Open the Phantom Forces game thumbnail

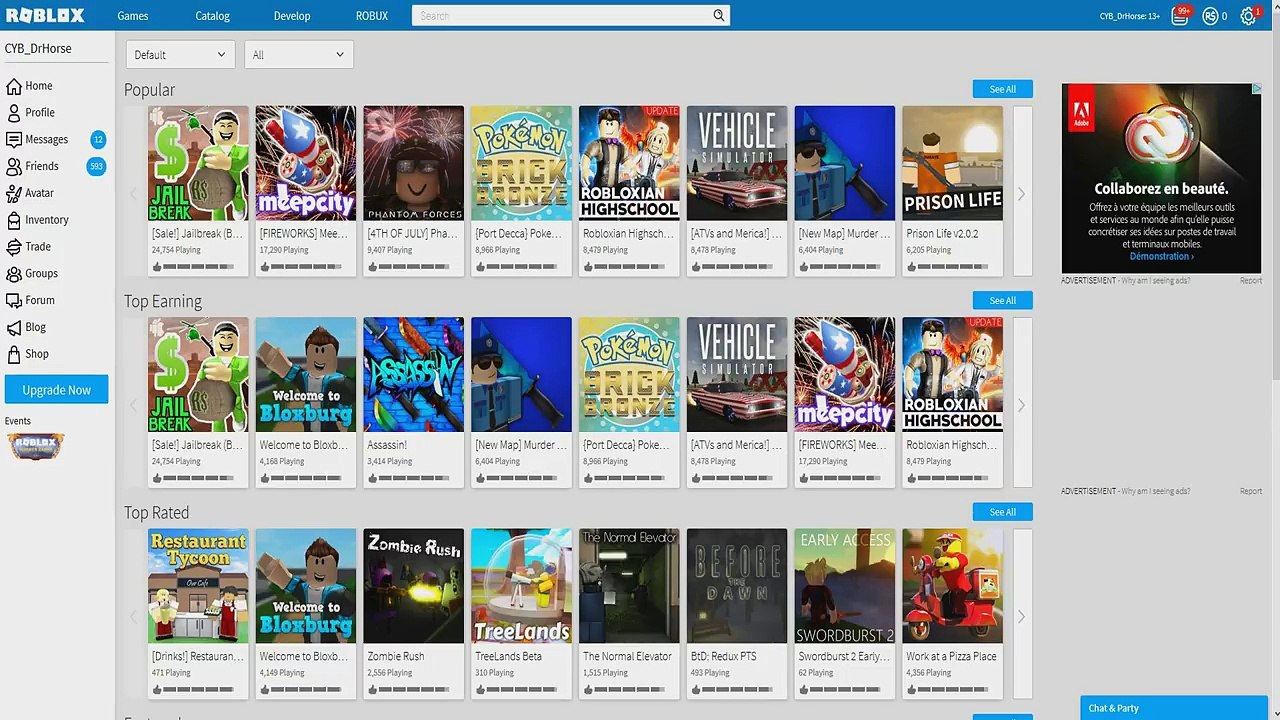click(414, 163)
